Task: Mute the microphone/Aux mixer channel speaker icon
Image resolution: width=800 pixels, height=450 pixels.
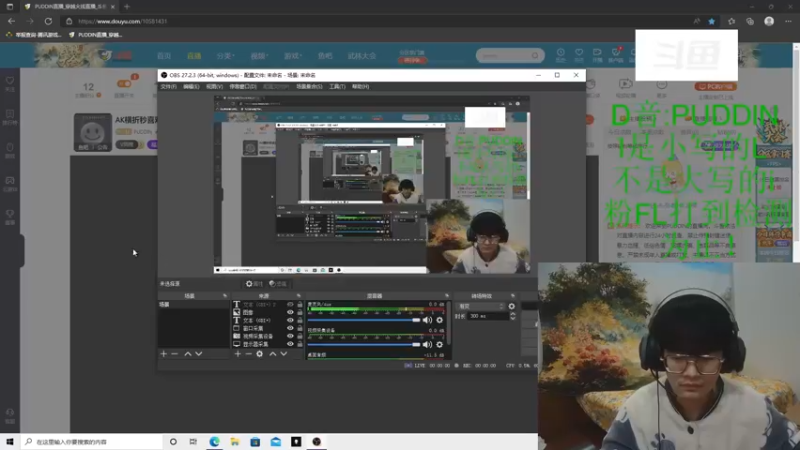Action: 427,320
